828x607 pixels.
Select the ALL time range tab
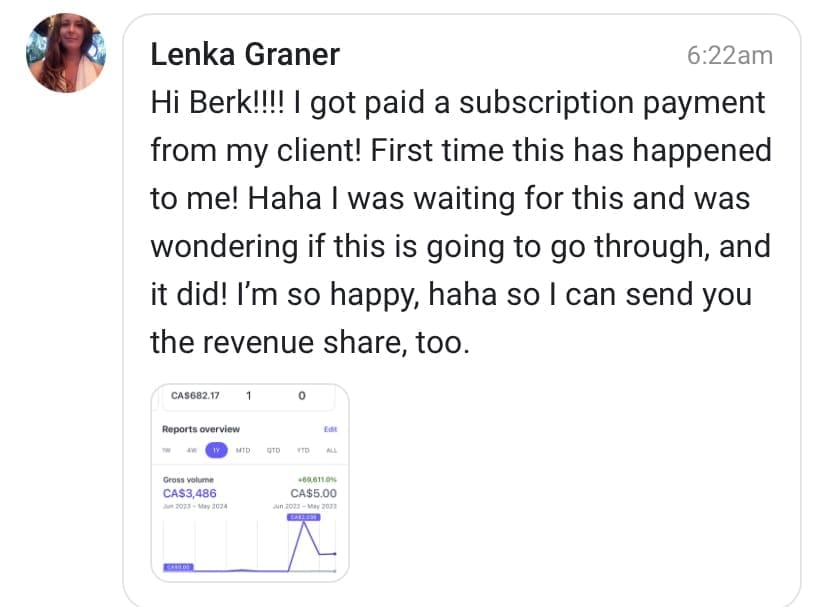pyautogui.click(x=331, y=451)
